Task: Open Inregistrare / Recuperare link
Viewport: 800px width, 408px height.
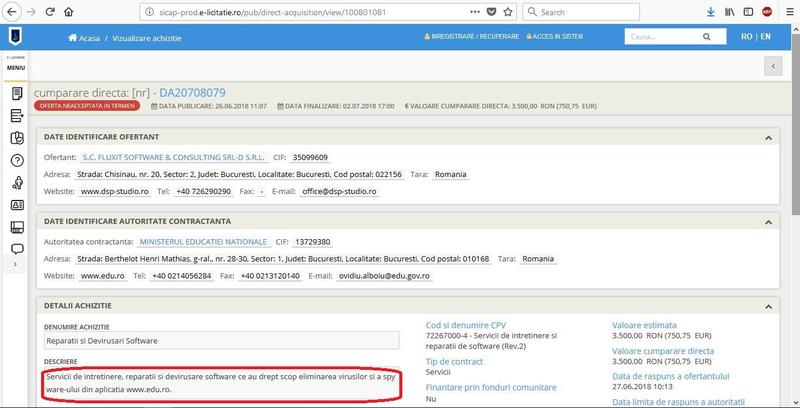Action: click(471, 37)
